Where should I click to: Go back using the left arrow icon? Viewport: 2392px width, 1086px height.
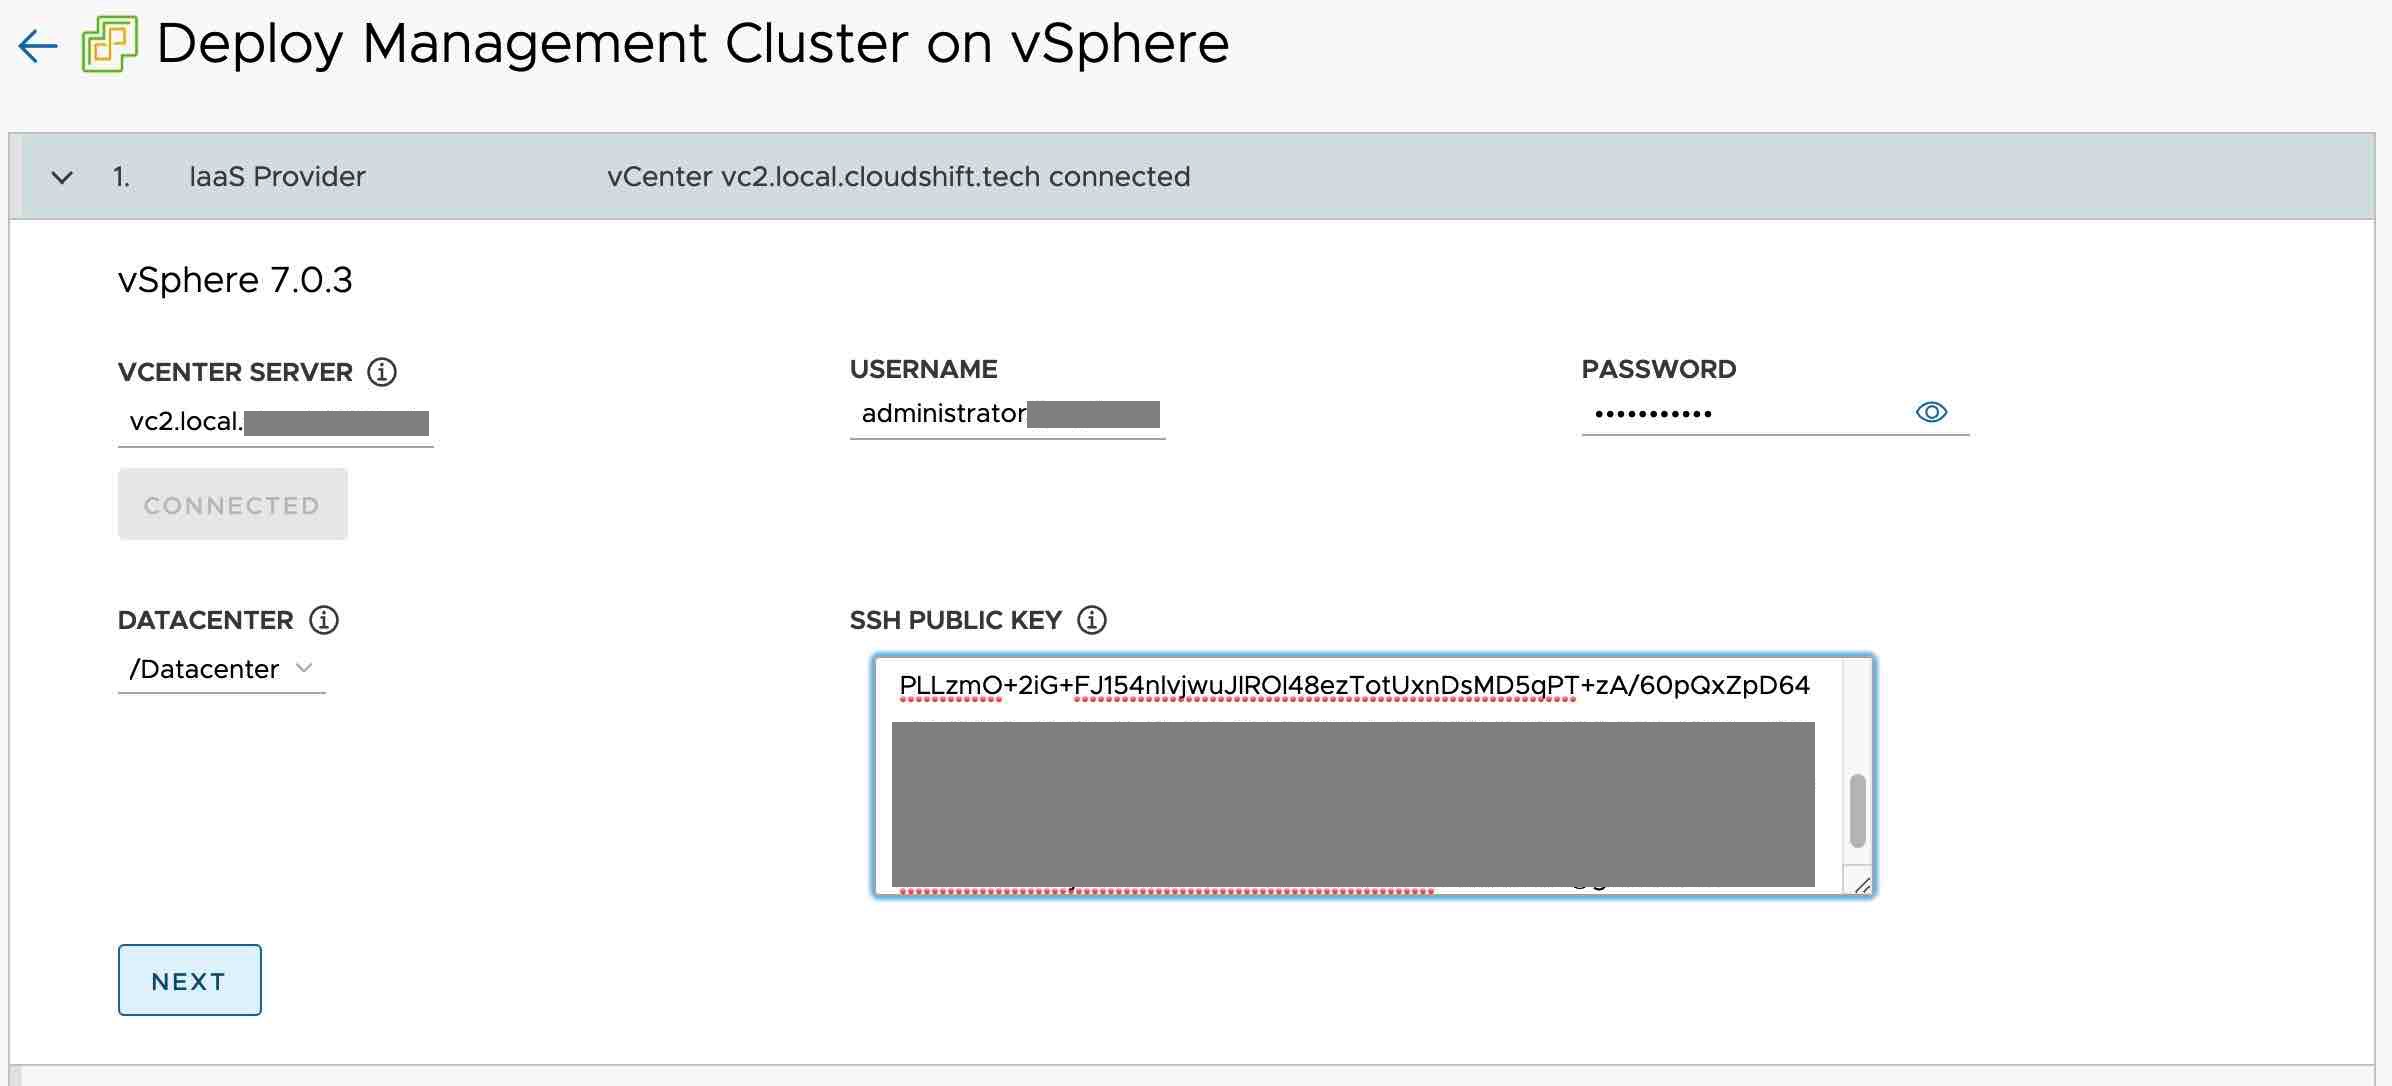tap(38, 45)
